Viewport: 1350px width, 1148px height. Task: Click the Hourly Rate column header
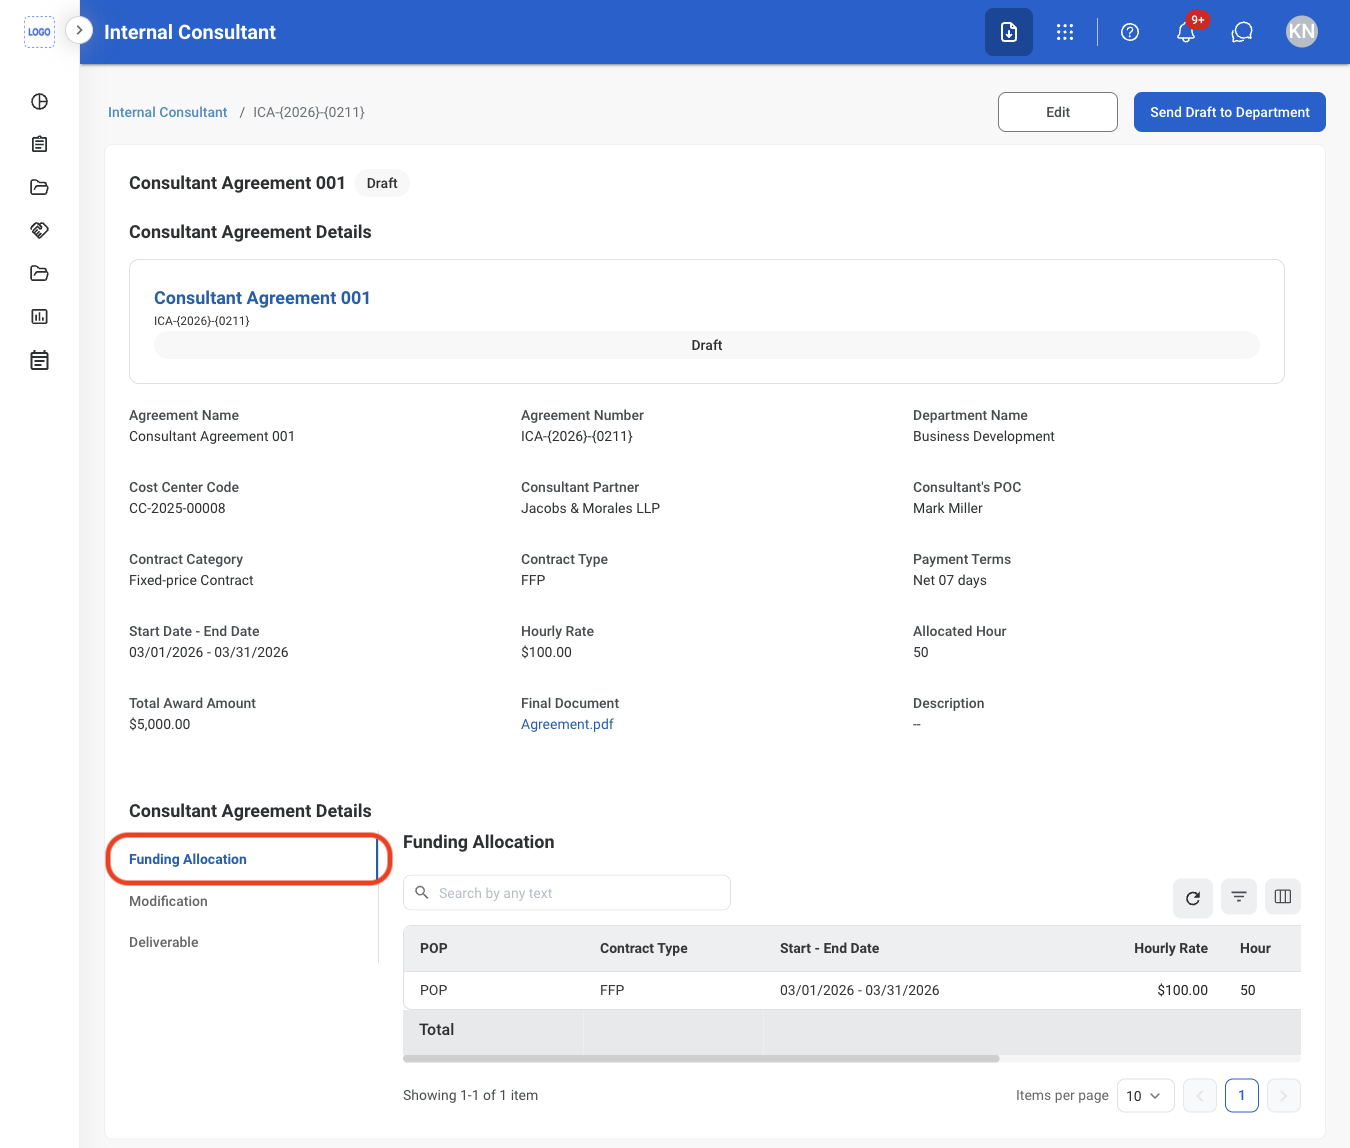(x=1171, y=948)
